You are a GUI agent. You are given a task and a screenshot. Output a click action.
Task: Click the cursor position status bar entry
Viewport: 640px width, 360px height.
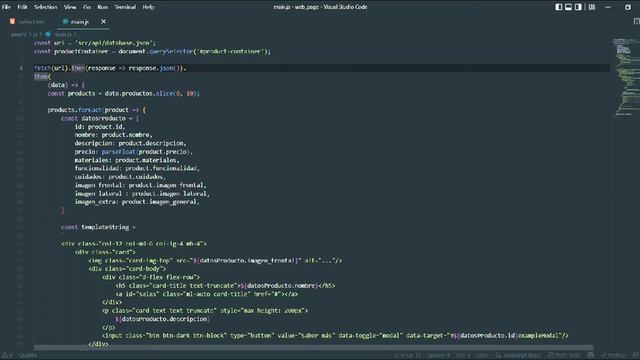(407, 356)
